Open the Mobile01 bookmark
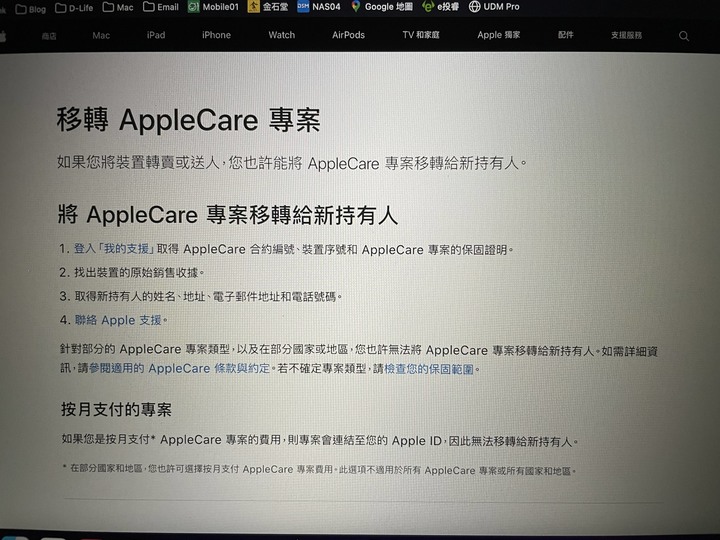Image resolution: width=720 pixels, height=540 pixels. pyautogui.click(x=214, y=7)
